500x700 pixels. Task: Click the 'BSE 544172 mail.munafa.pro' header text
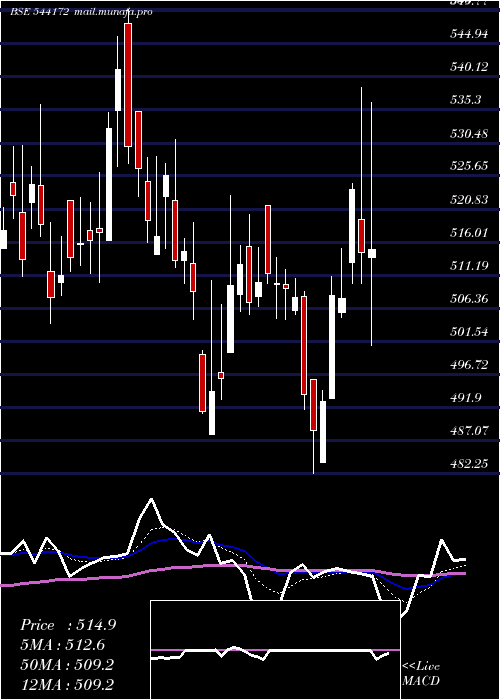[81, 12]
